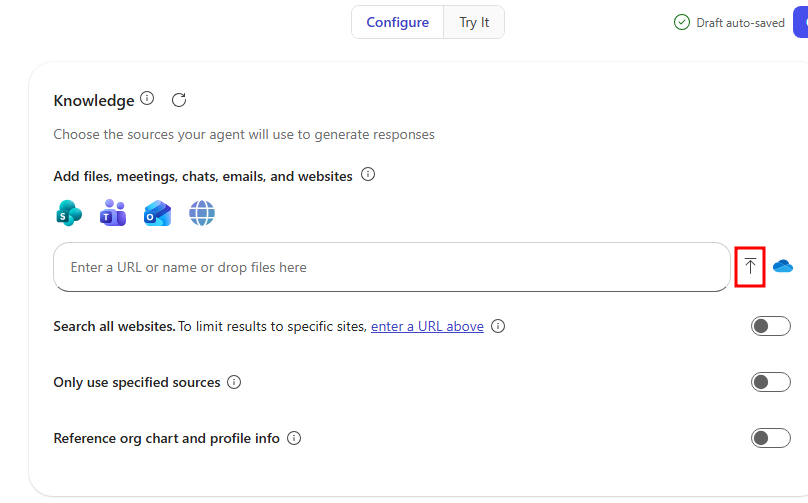Click the Knowledge heading text
Viewport: 808px width, 503px height.
click(x=94, y=100)
